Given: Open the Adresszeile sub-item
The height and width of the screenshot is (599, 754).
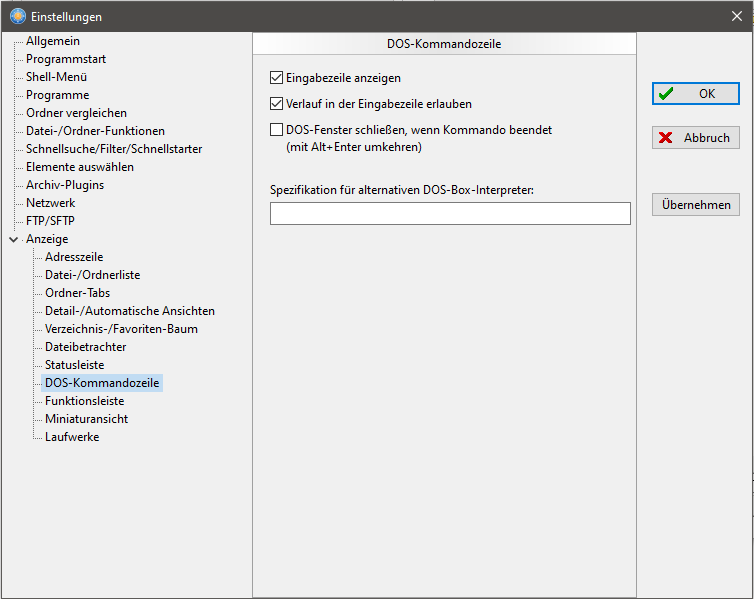Looking at the screenshot, I should (74, 257).
